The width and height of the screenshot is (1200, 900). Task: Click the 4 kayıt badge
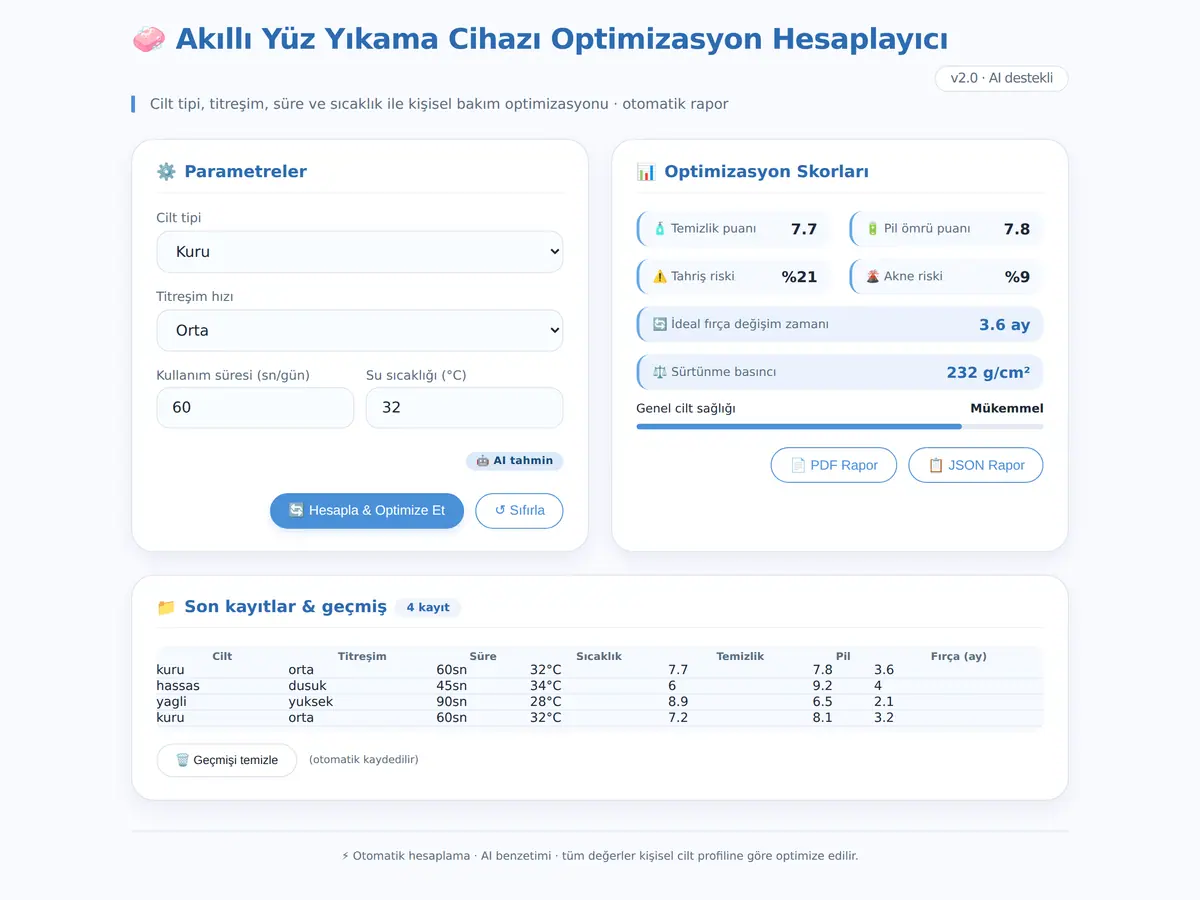click(x=428, y=608)
